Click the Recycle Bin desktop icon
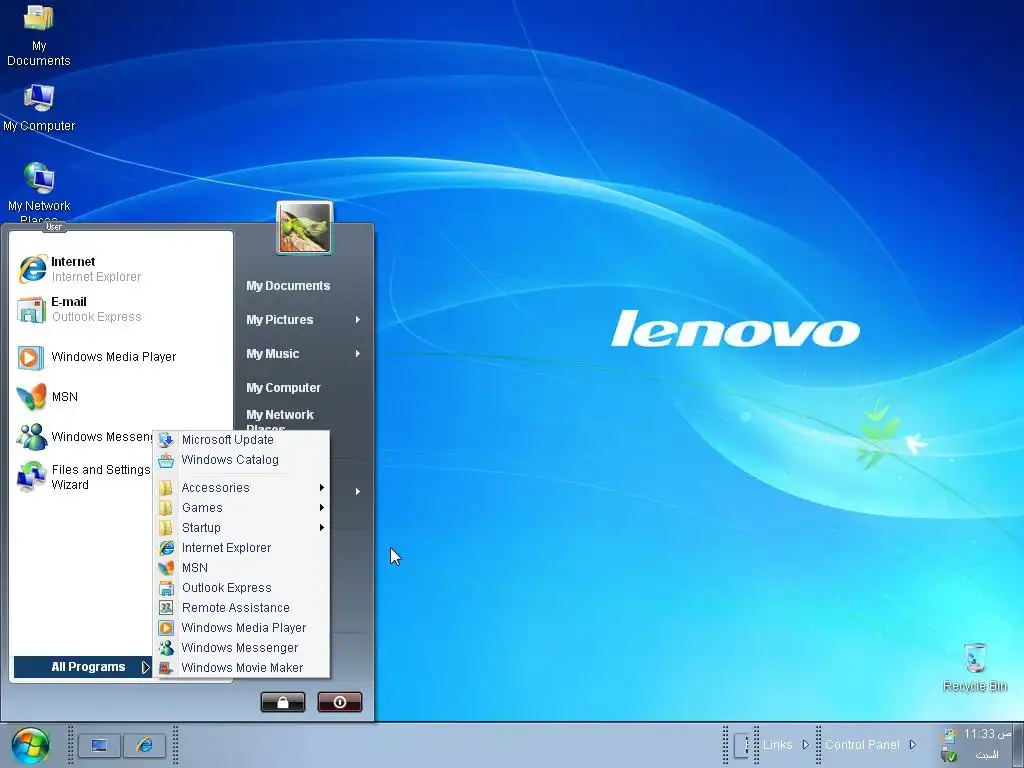 [x=974, y=667]
